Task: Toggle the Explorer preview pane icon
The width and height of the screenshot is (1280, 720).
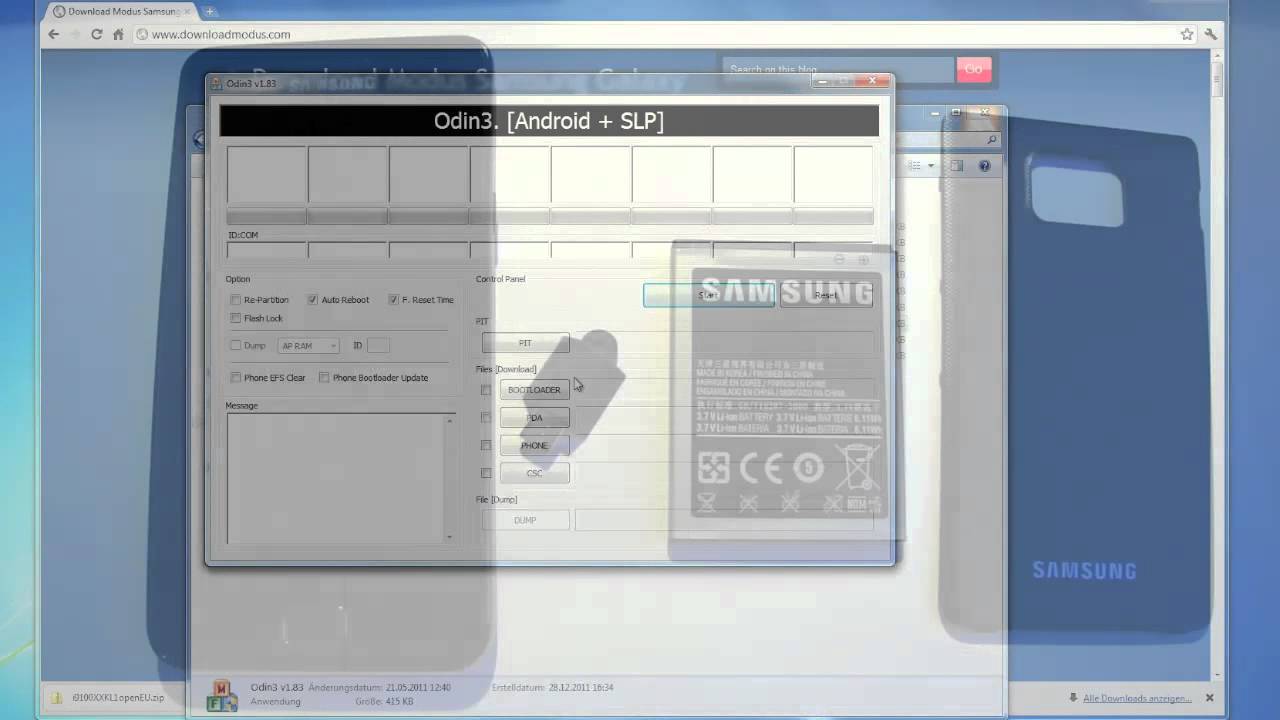Action: point(957,166)
